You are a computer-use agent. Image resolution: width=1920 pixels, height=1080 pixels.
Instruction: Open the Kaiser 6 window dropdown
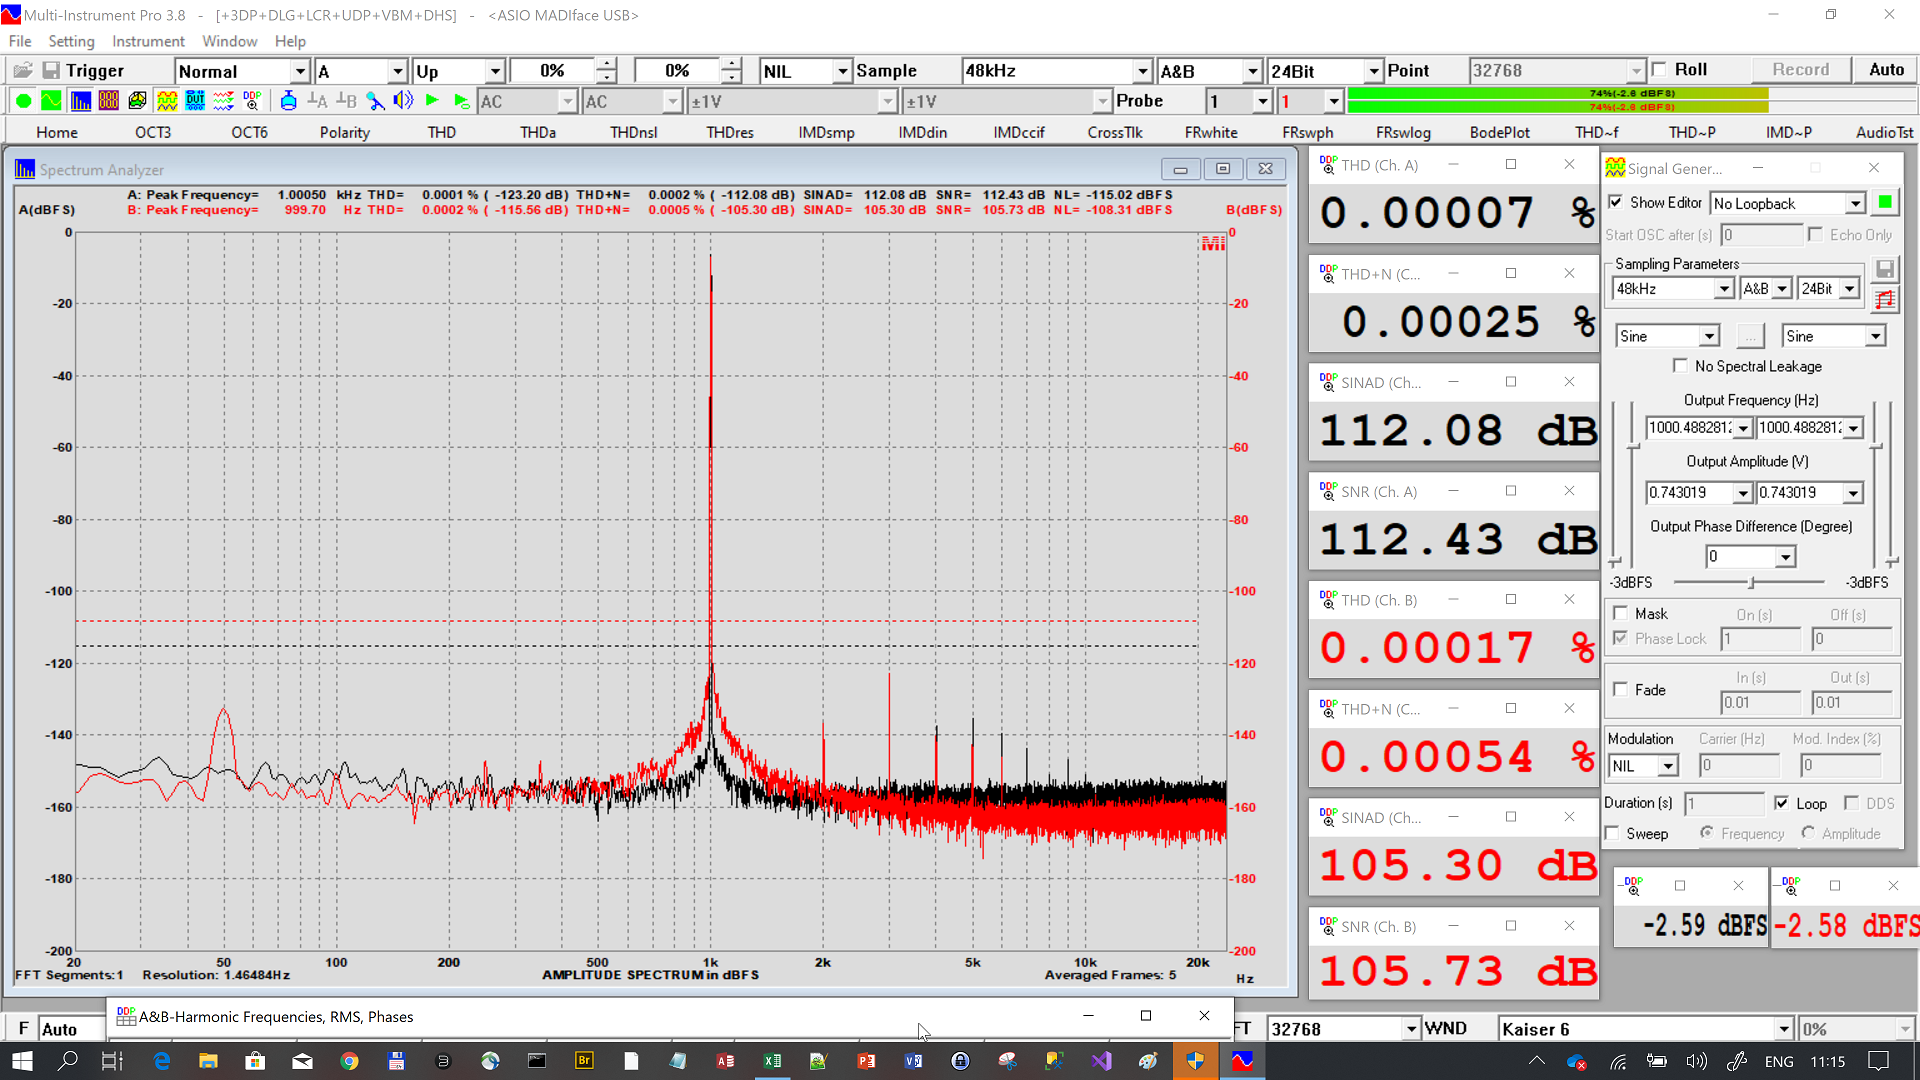click(1783, 1029)
